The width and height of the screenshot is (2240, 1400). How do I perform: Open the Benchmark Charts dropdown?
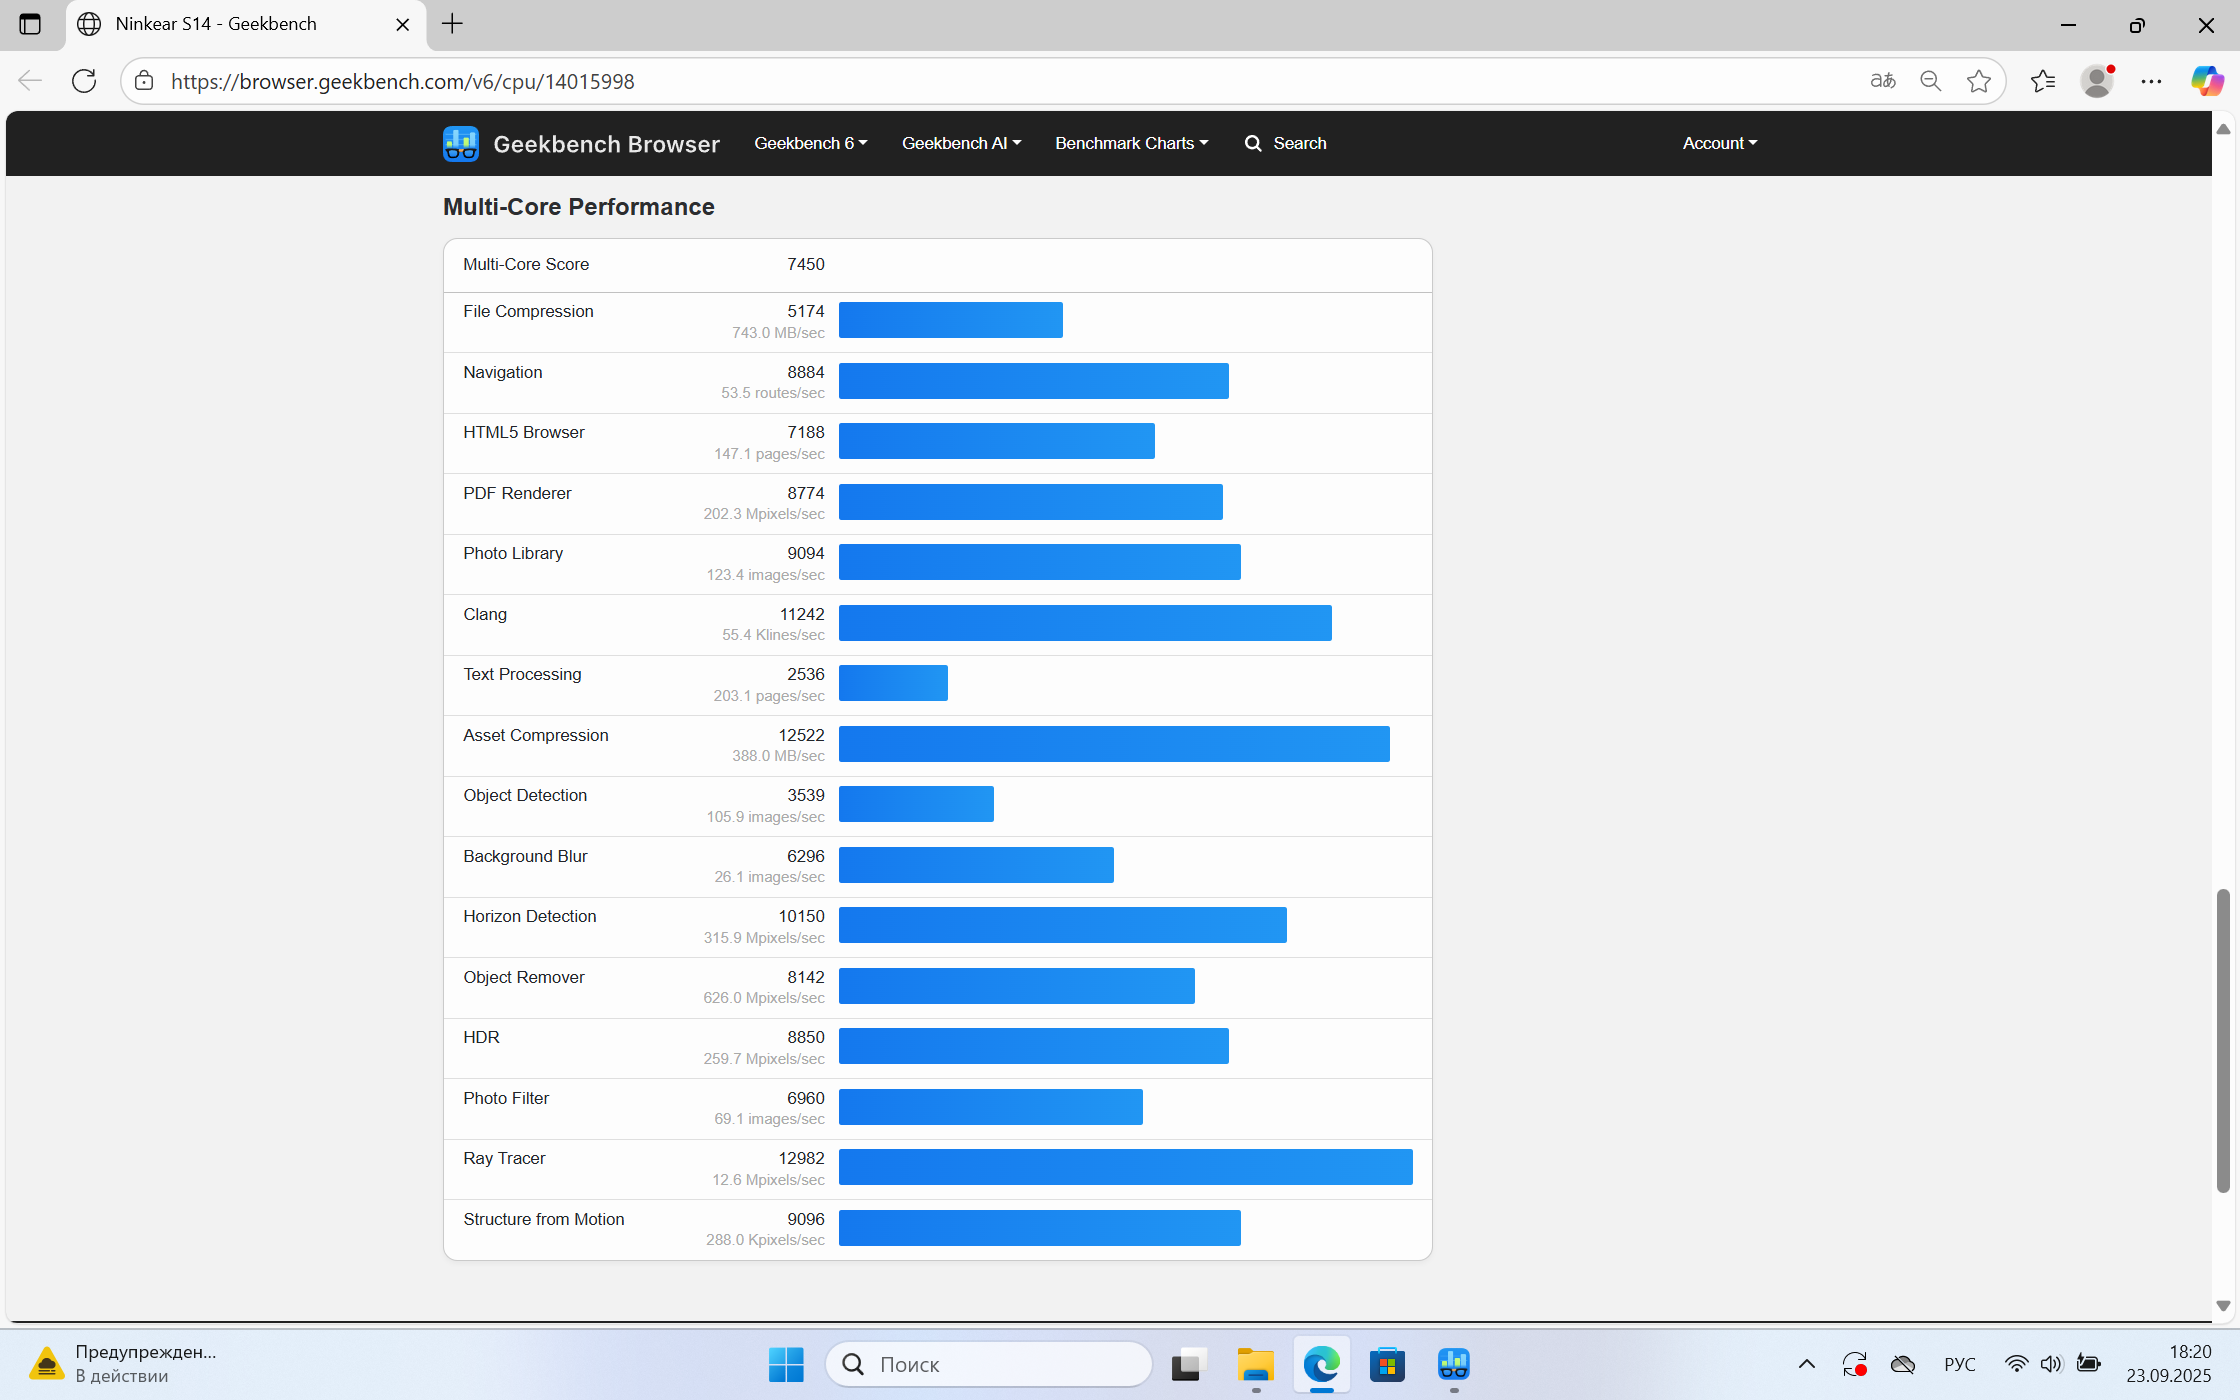coord(1131,143)
